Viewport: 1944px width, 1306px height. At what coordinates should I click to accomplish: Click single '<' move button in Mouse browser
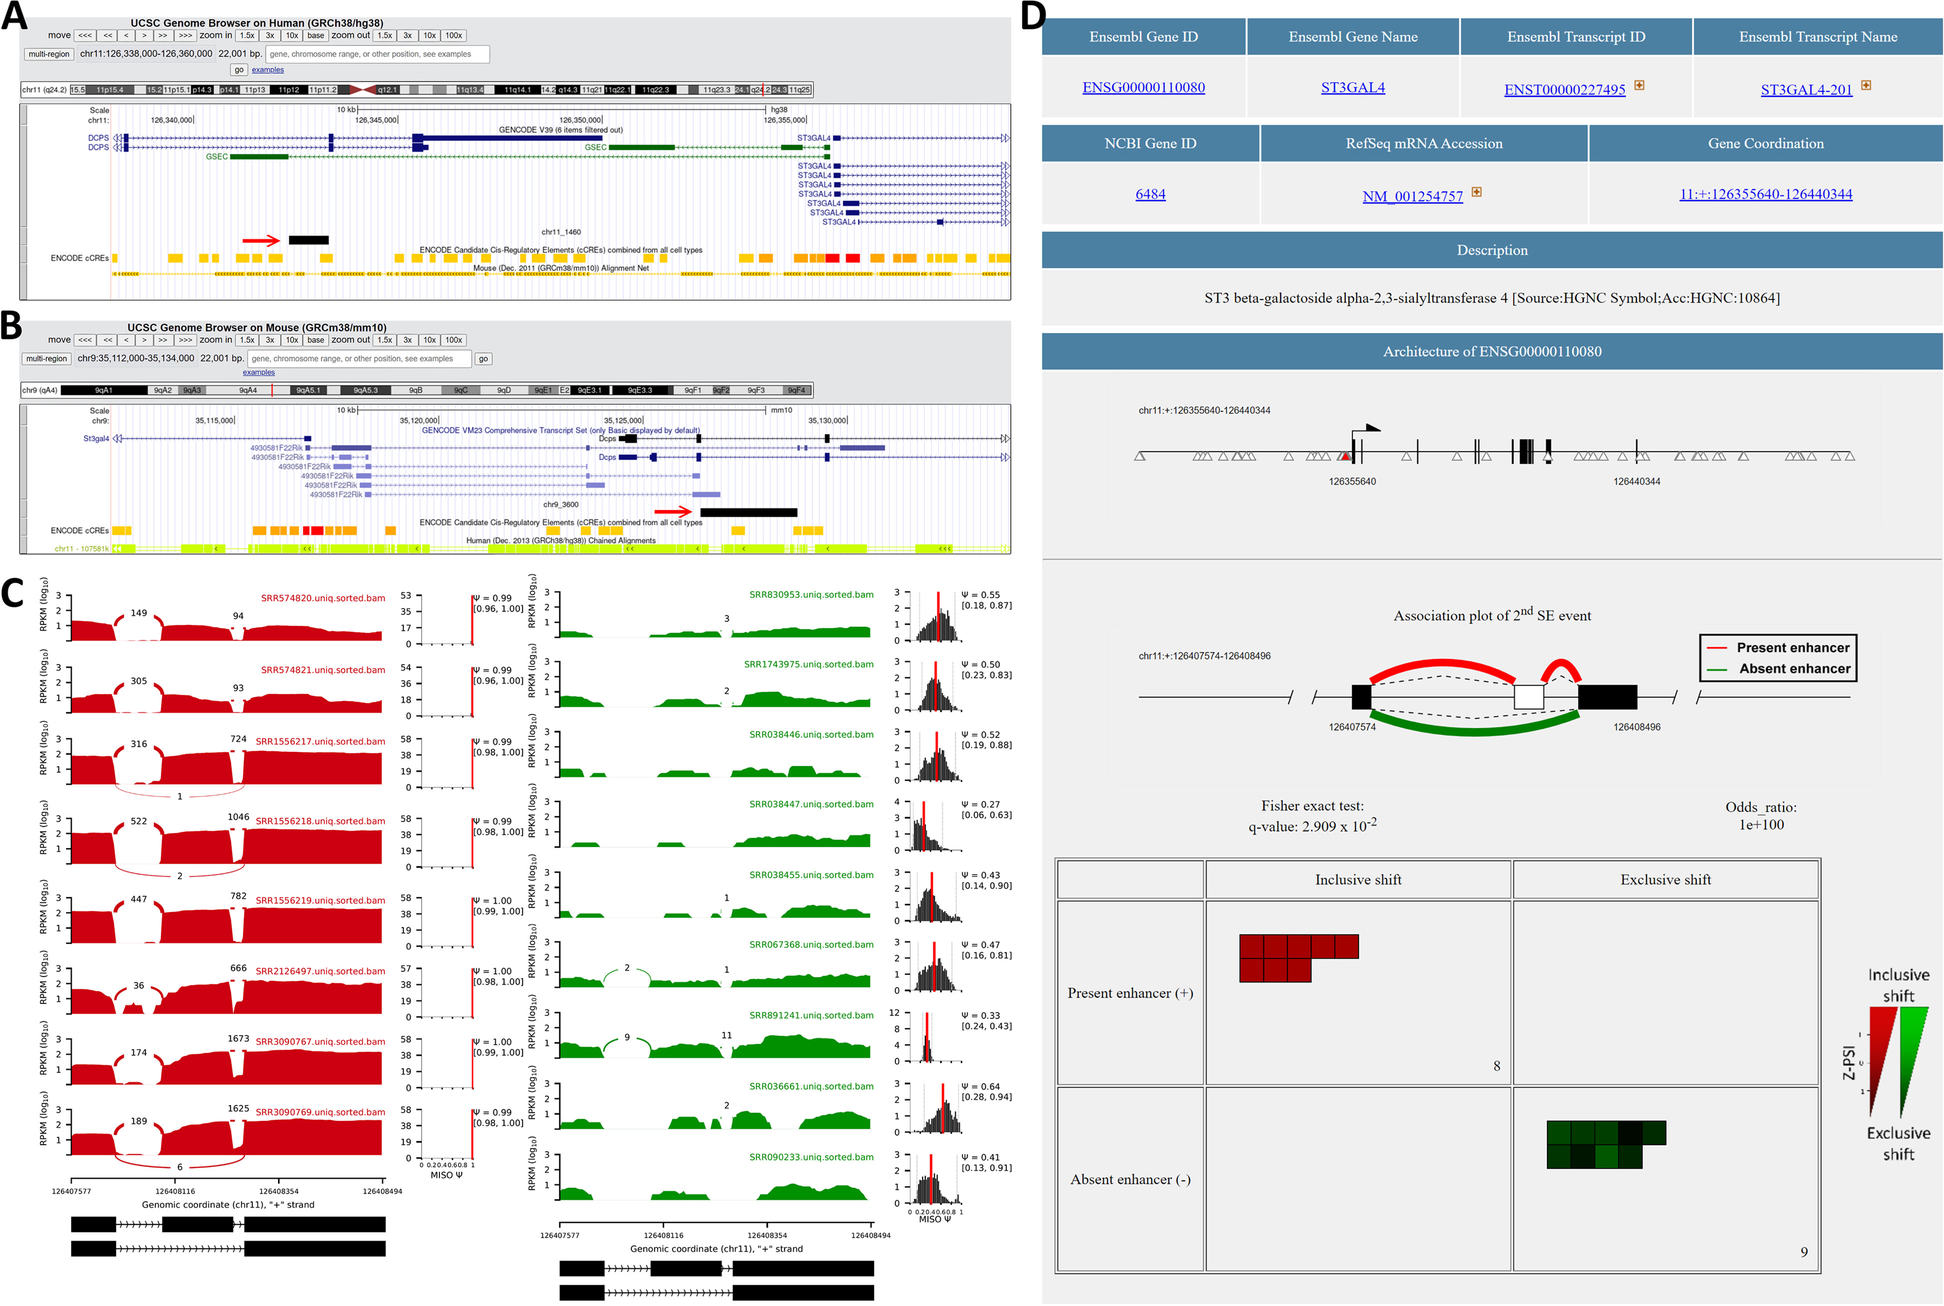(x=126, y=340)
